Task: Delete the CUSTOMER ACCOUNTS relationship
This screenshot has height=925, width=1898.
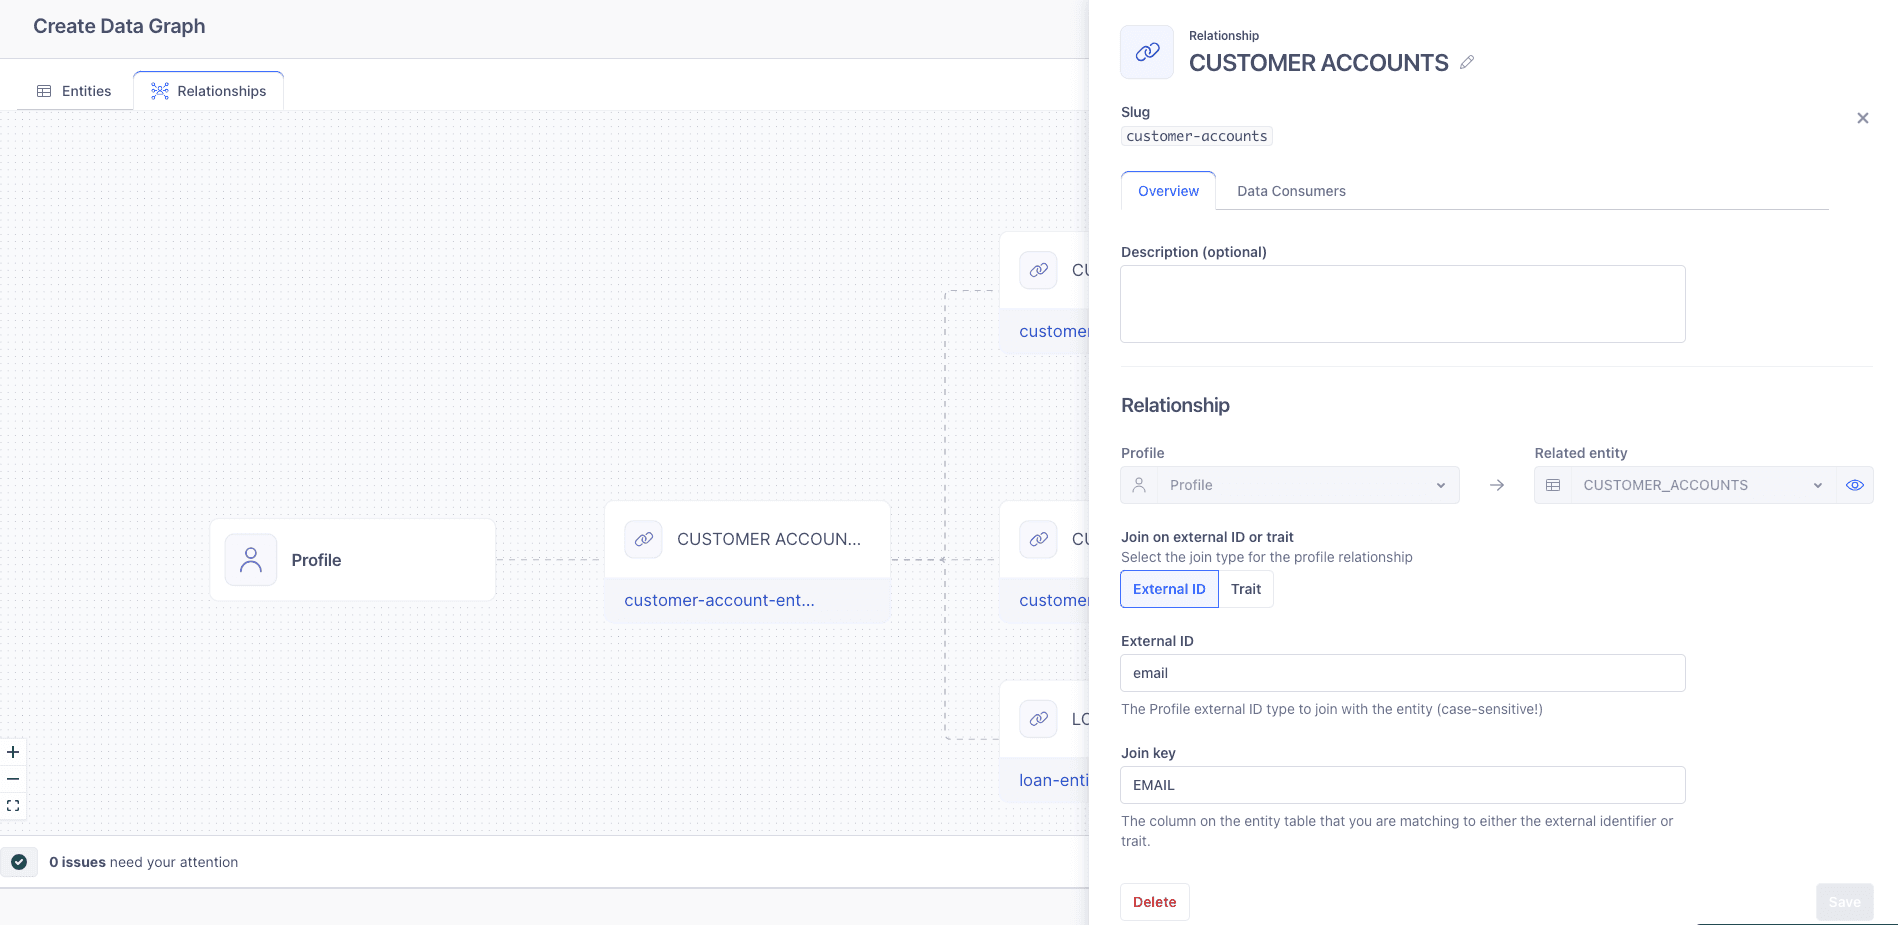Action: [1154, 901]
